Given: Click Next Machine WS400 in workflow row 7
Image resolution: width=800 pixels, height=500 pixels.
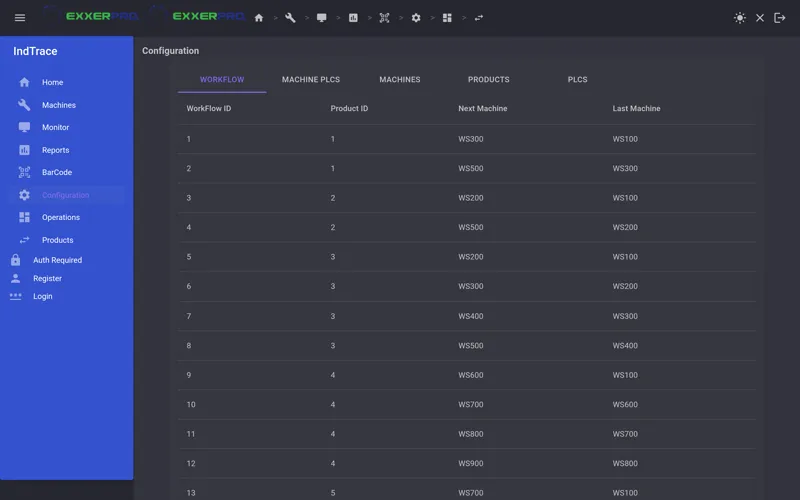Looking at the screenshot, I should 470,316.
